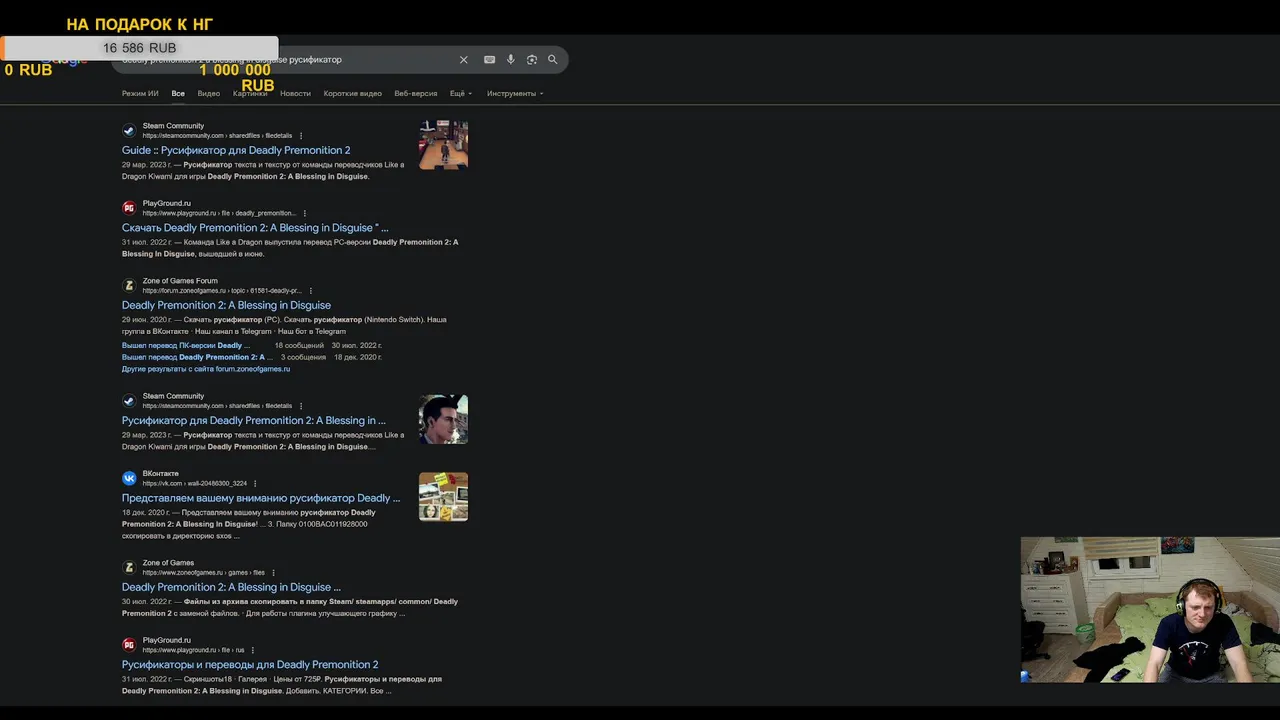Open the photo collage thumbnail of ВКонтакте result

pos(443,497)
